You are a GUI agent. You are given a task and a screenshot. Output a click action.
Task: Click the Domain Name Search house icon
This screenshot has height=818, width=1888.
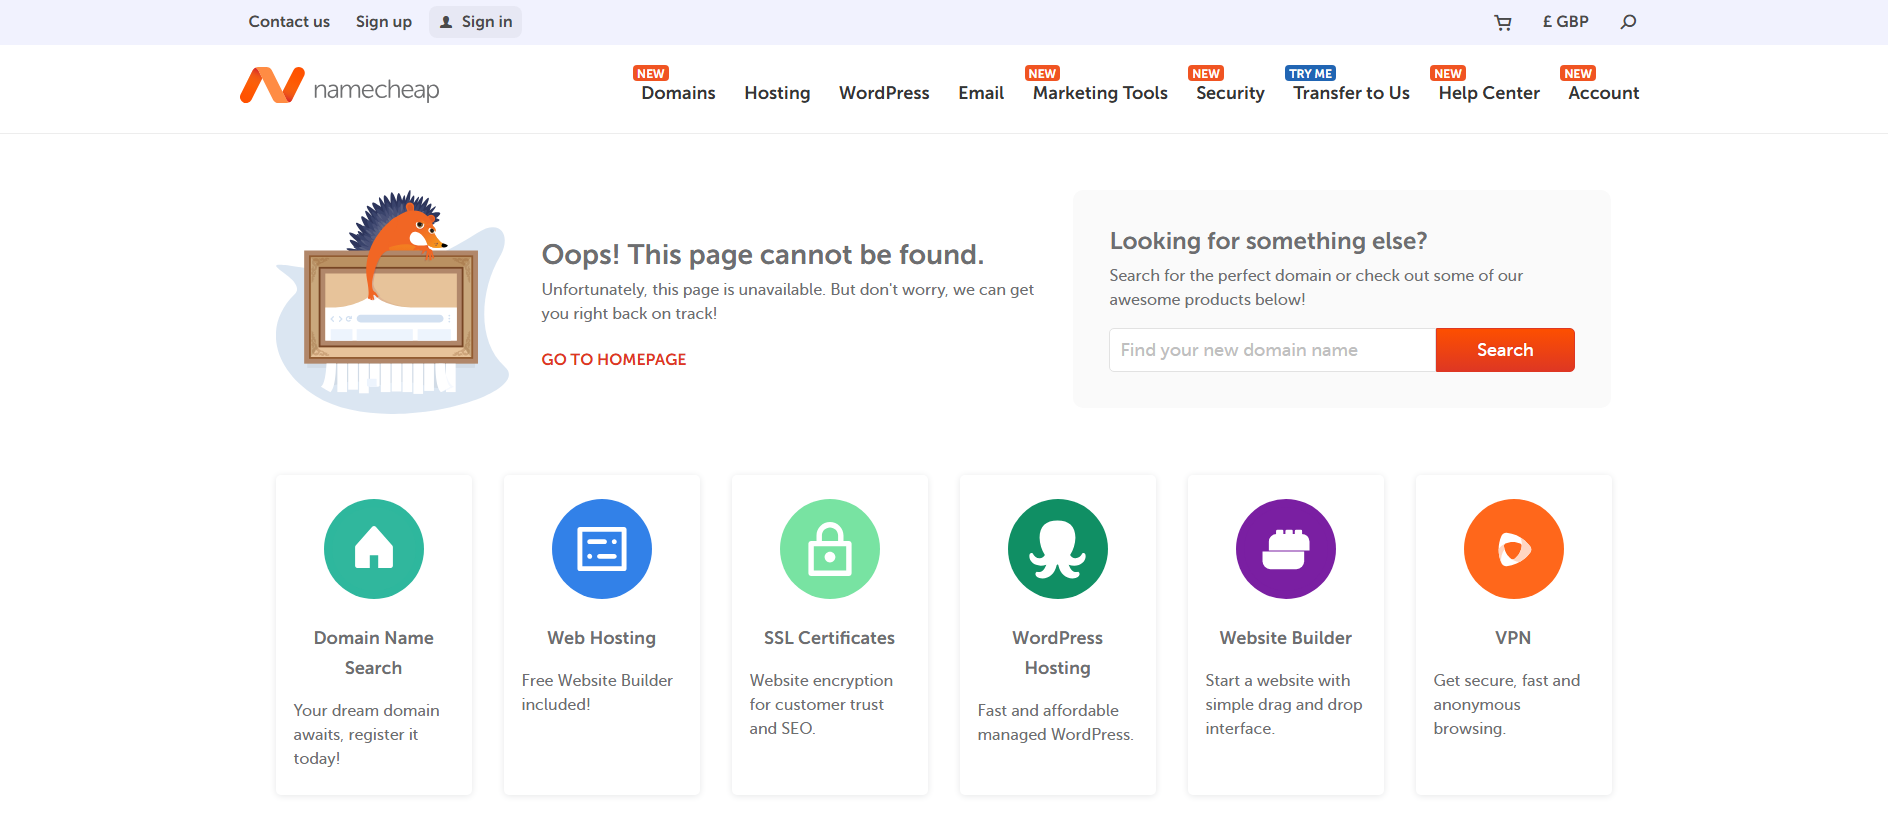[374, 549]
